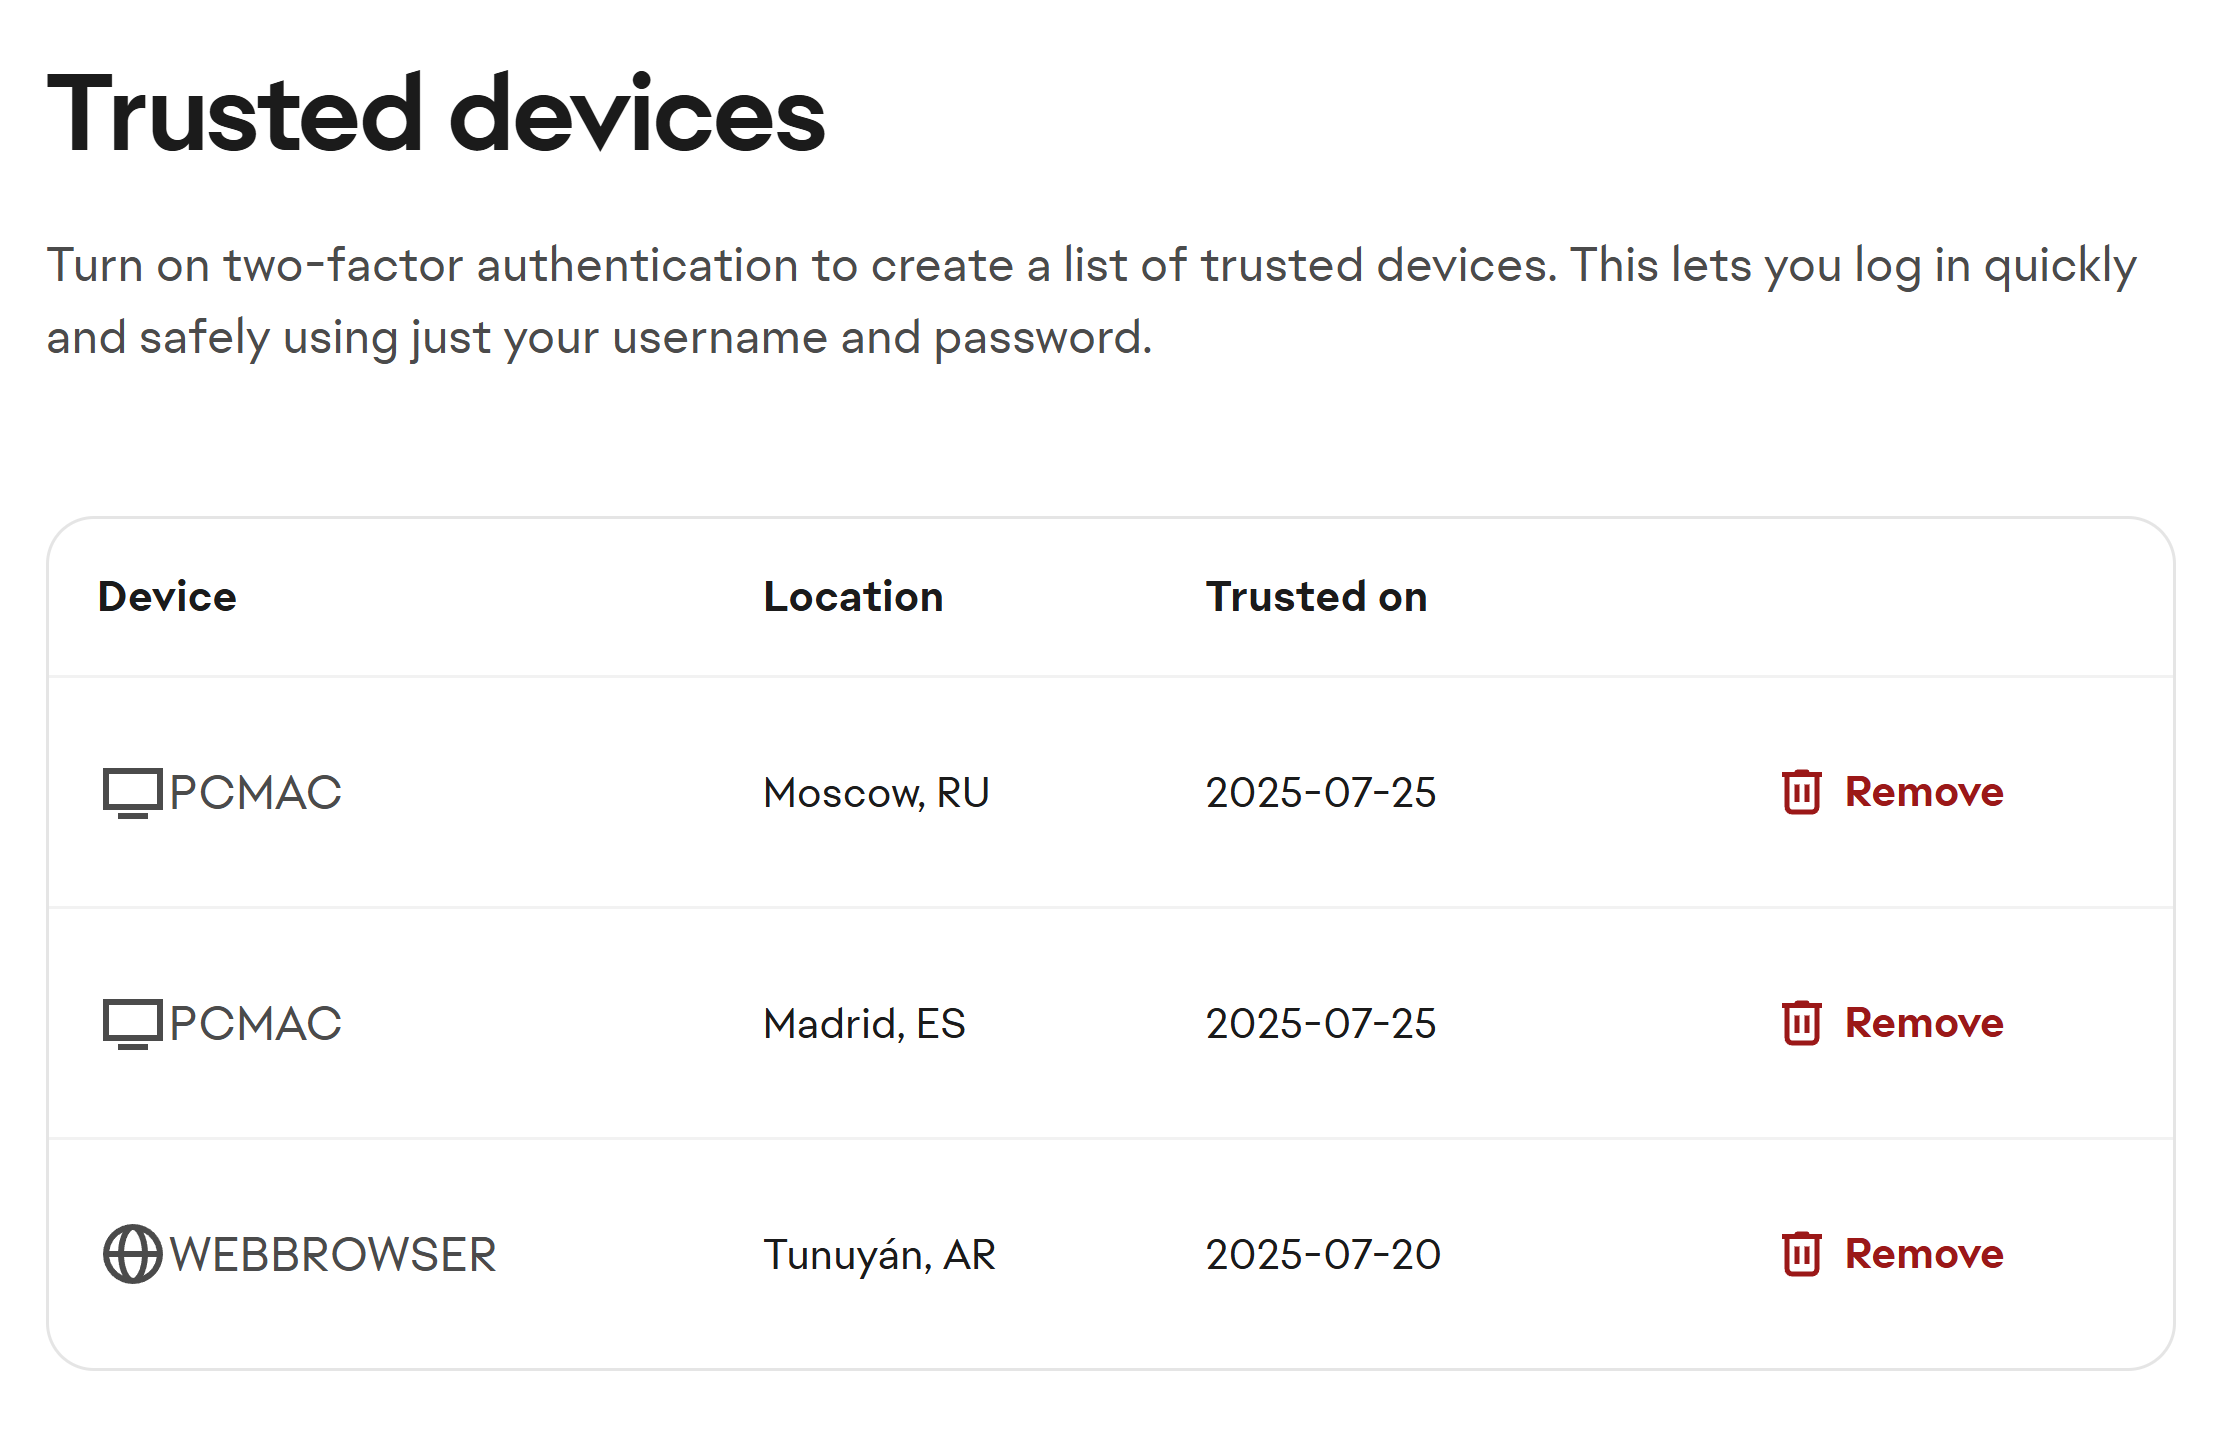This screenshot has width=2224, height=1430.
Task: Remove the PCMAC device located in Moscow
Action: (1922, 792)
